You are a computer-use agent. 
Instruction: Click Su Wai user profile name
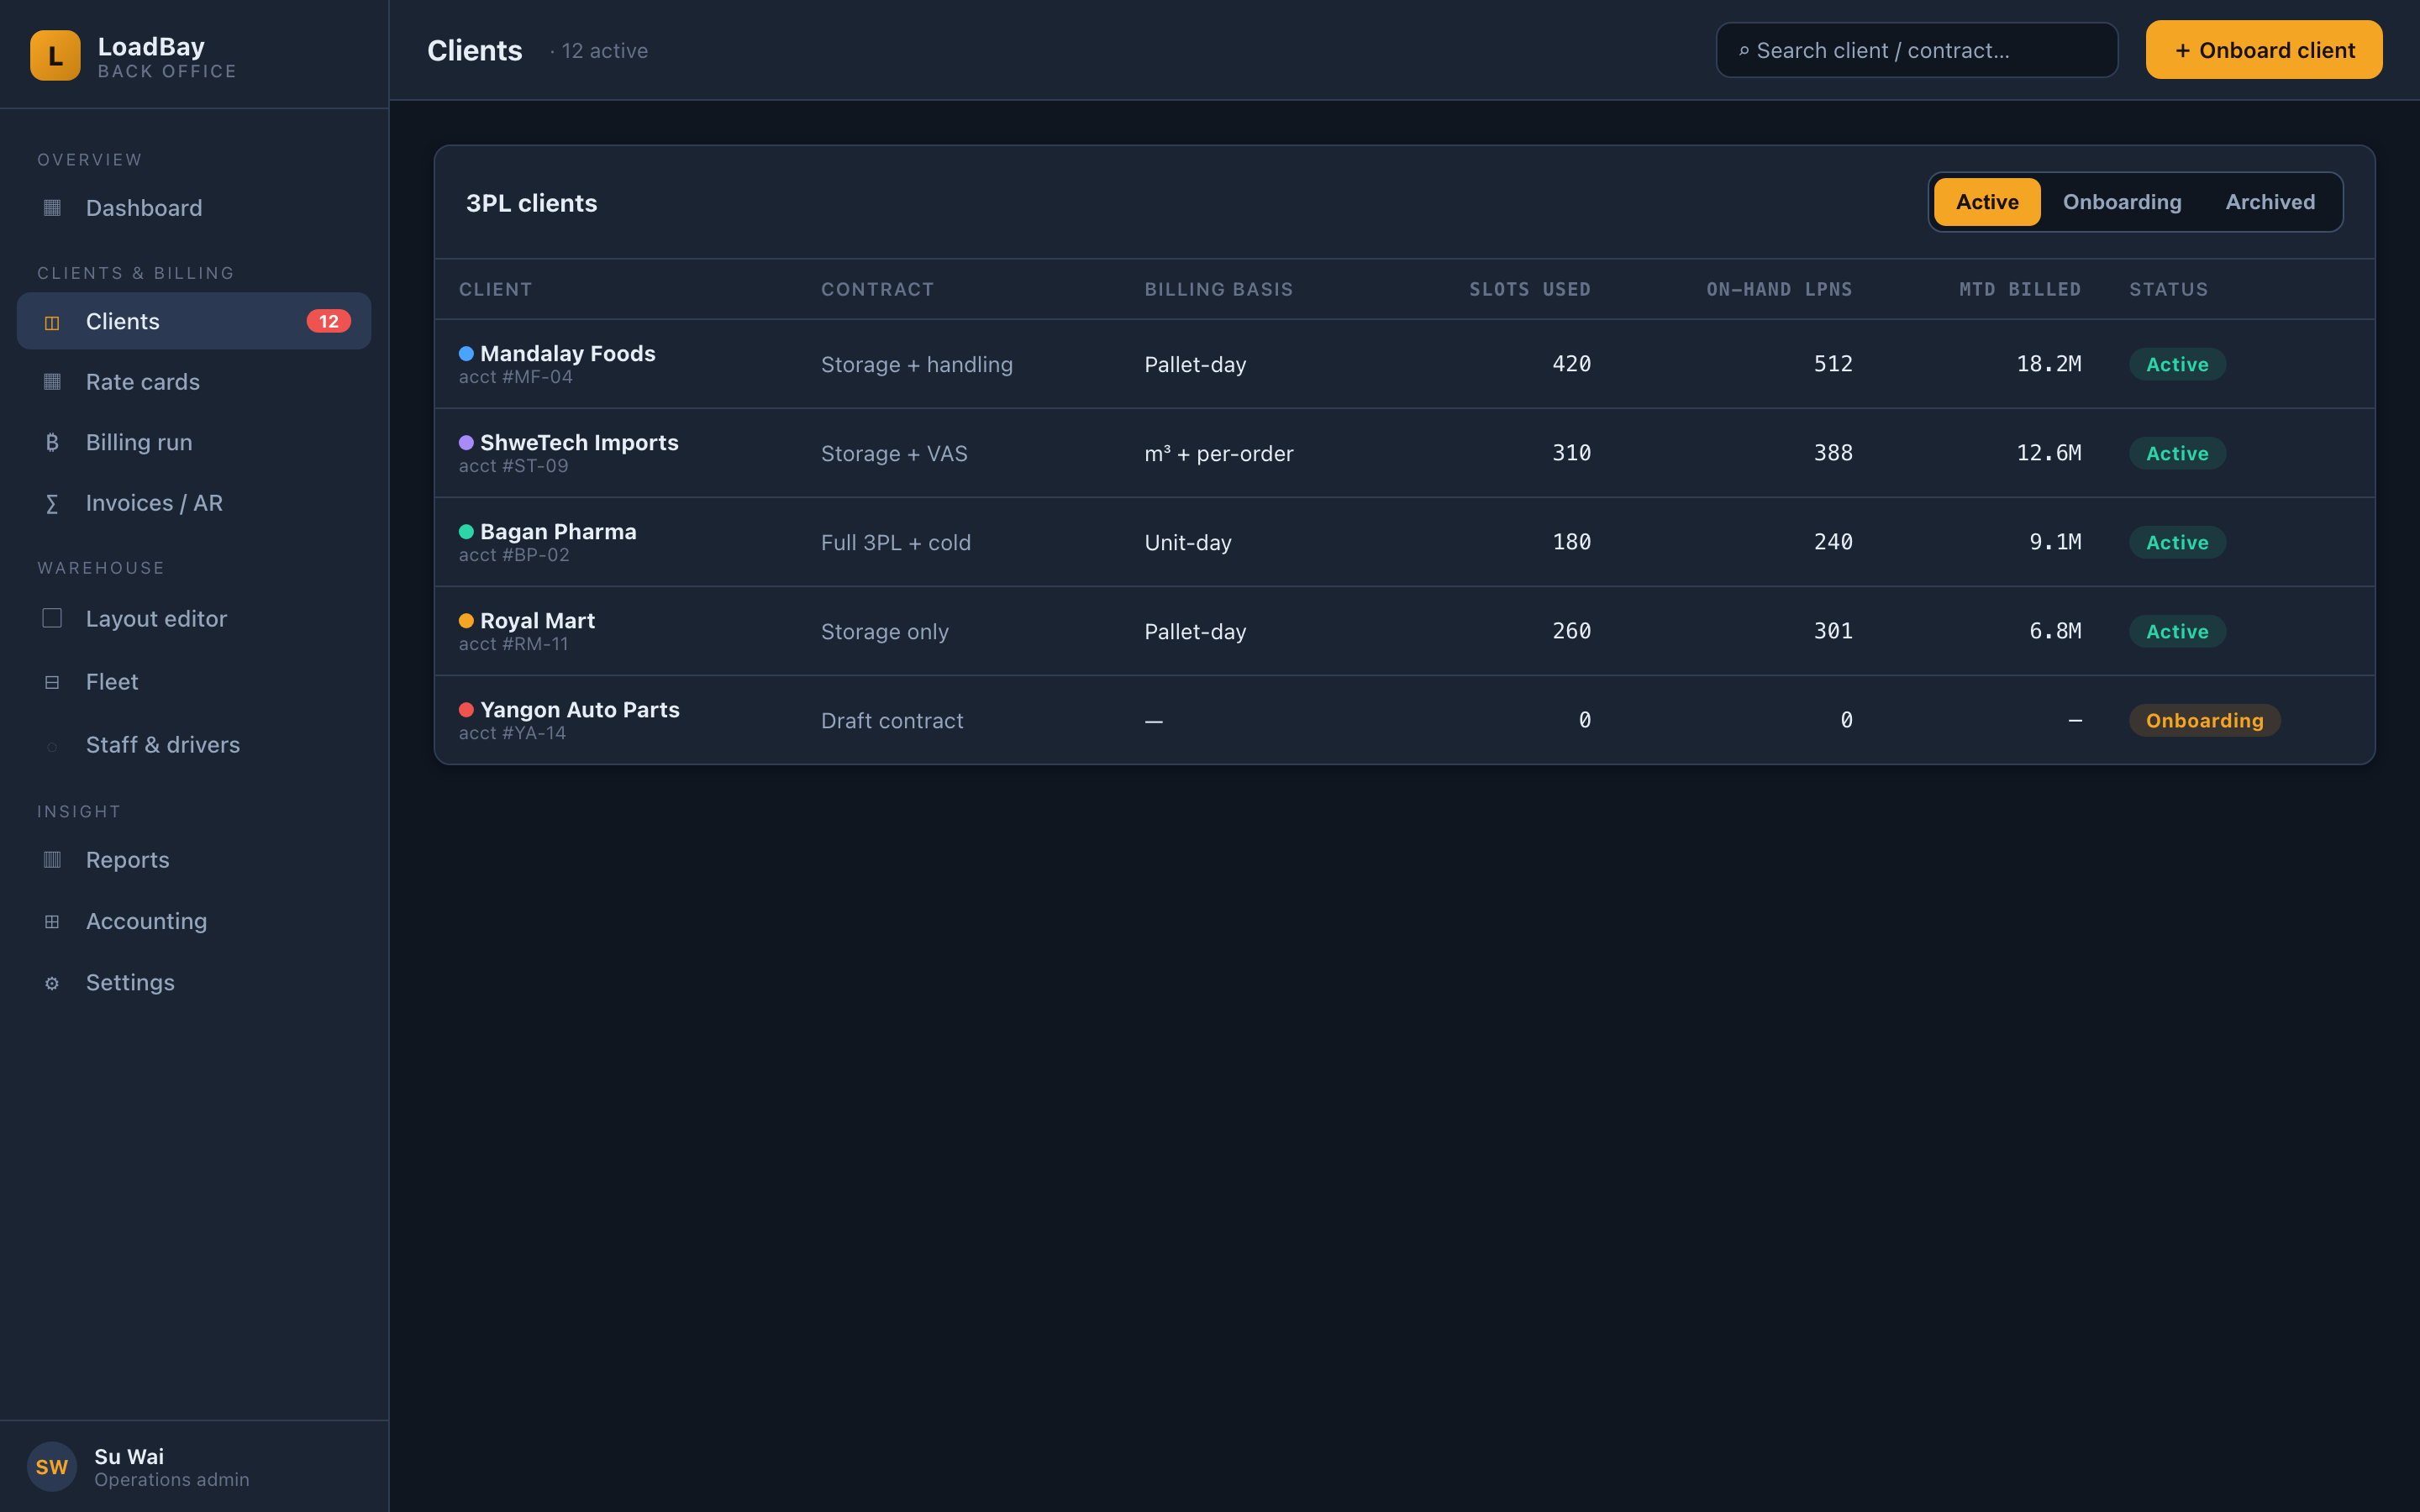coord(129,1456)
